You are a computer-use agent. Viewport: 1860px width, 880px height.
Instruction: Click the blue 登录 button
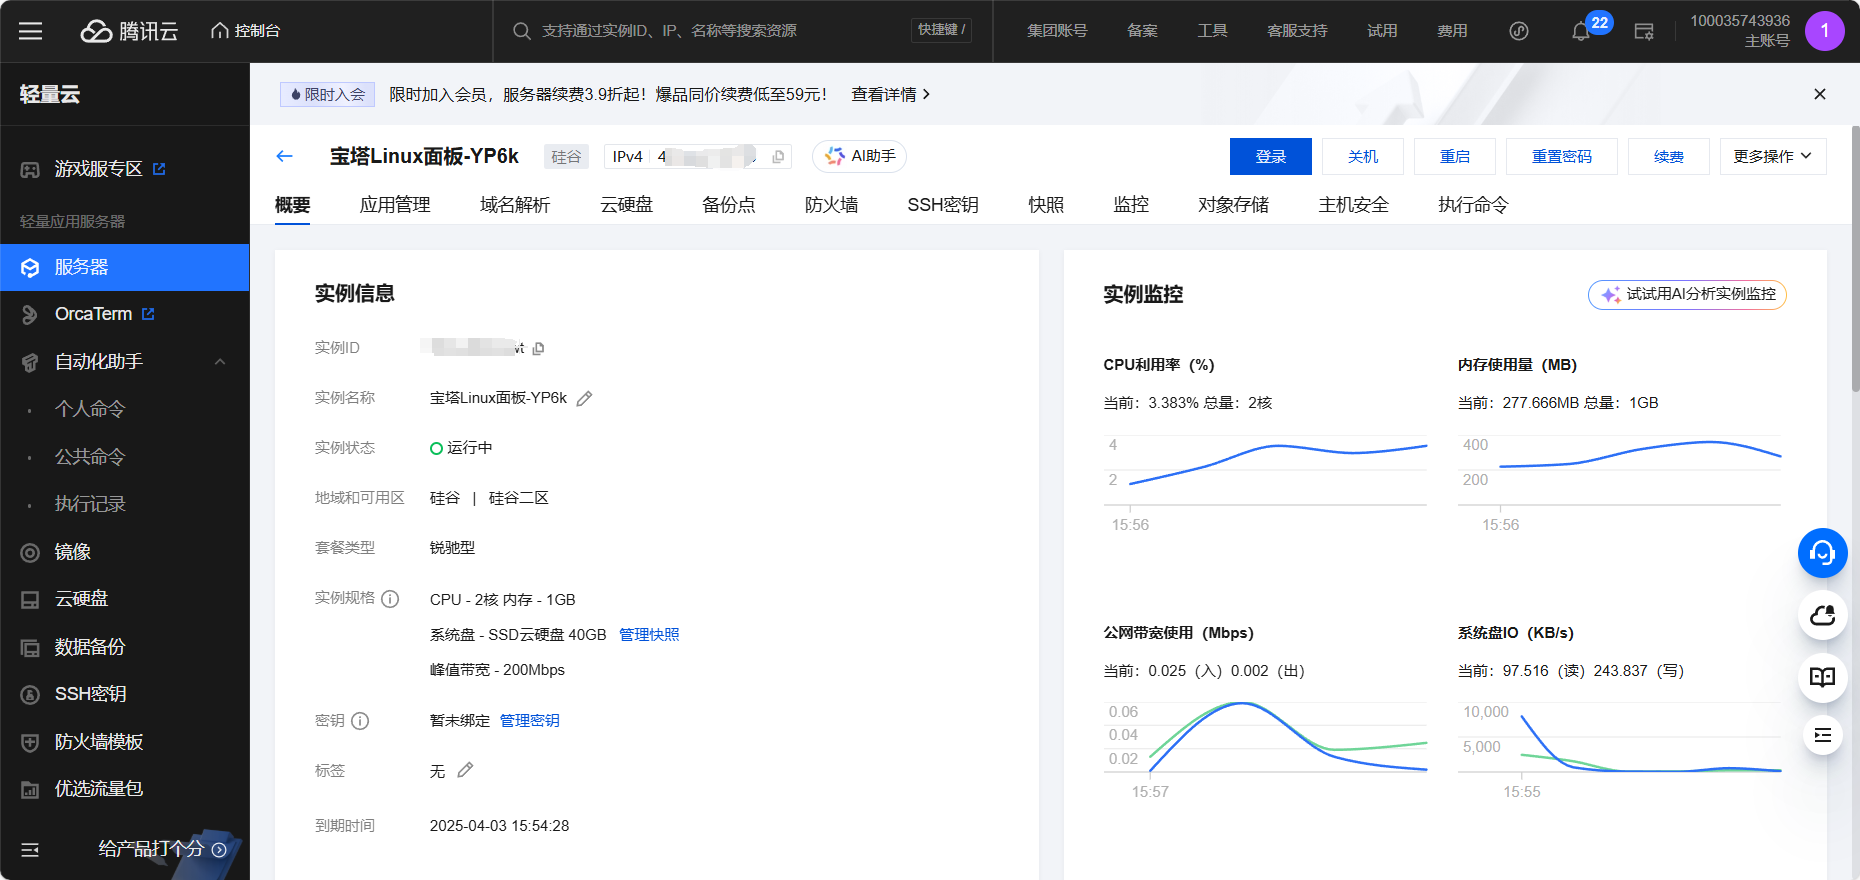[1270, 157]
